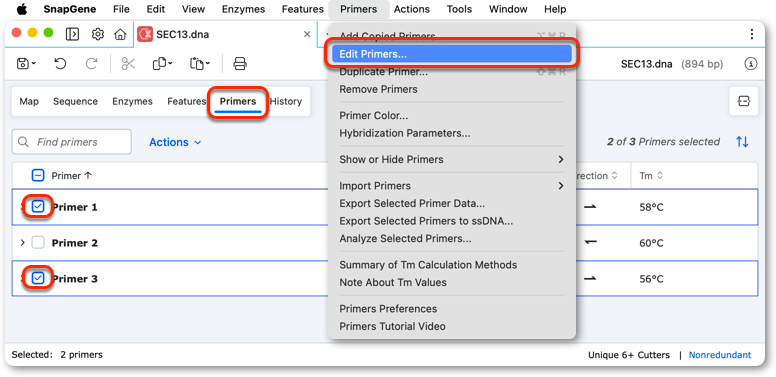Click the search magnifier icon
This screenshot has width=776, height=377.
(23, 142)
